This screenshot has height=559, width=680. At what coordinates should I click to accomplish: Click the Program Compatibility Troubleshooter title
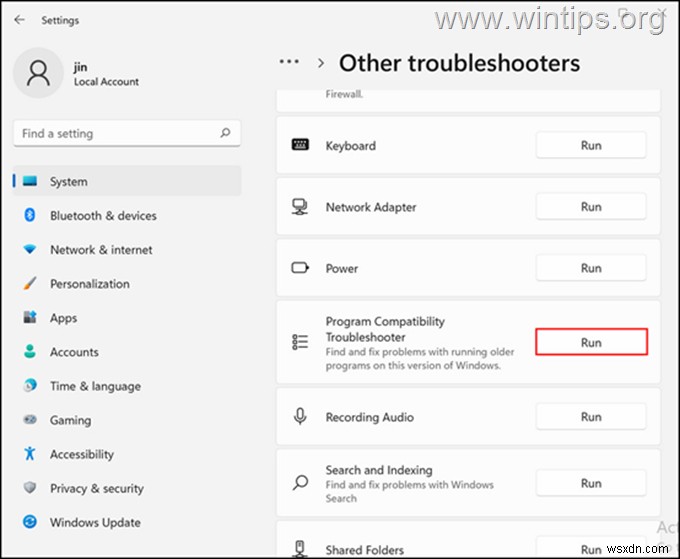click(385, 329)
